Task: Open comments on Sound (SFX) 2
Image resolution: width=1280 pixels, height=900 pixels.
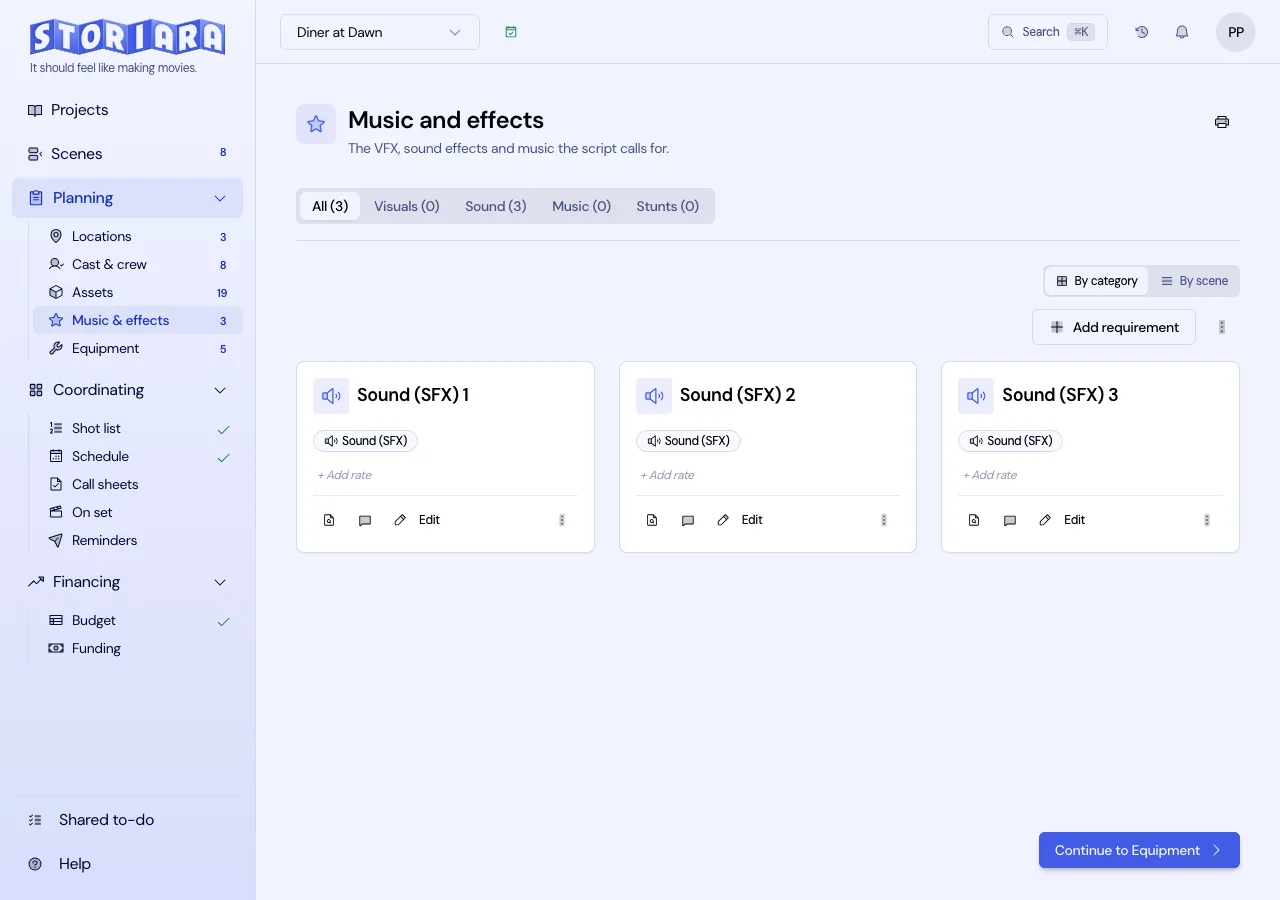Action: point(688,520)
